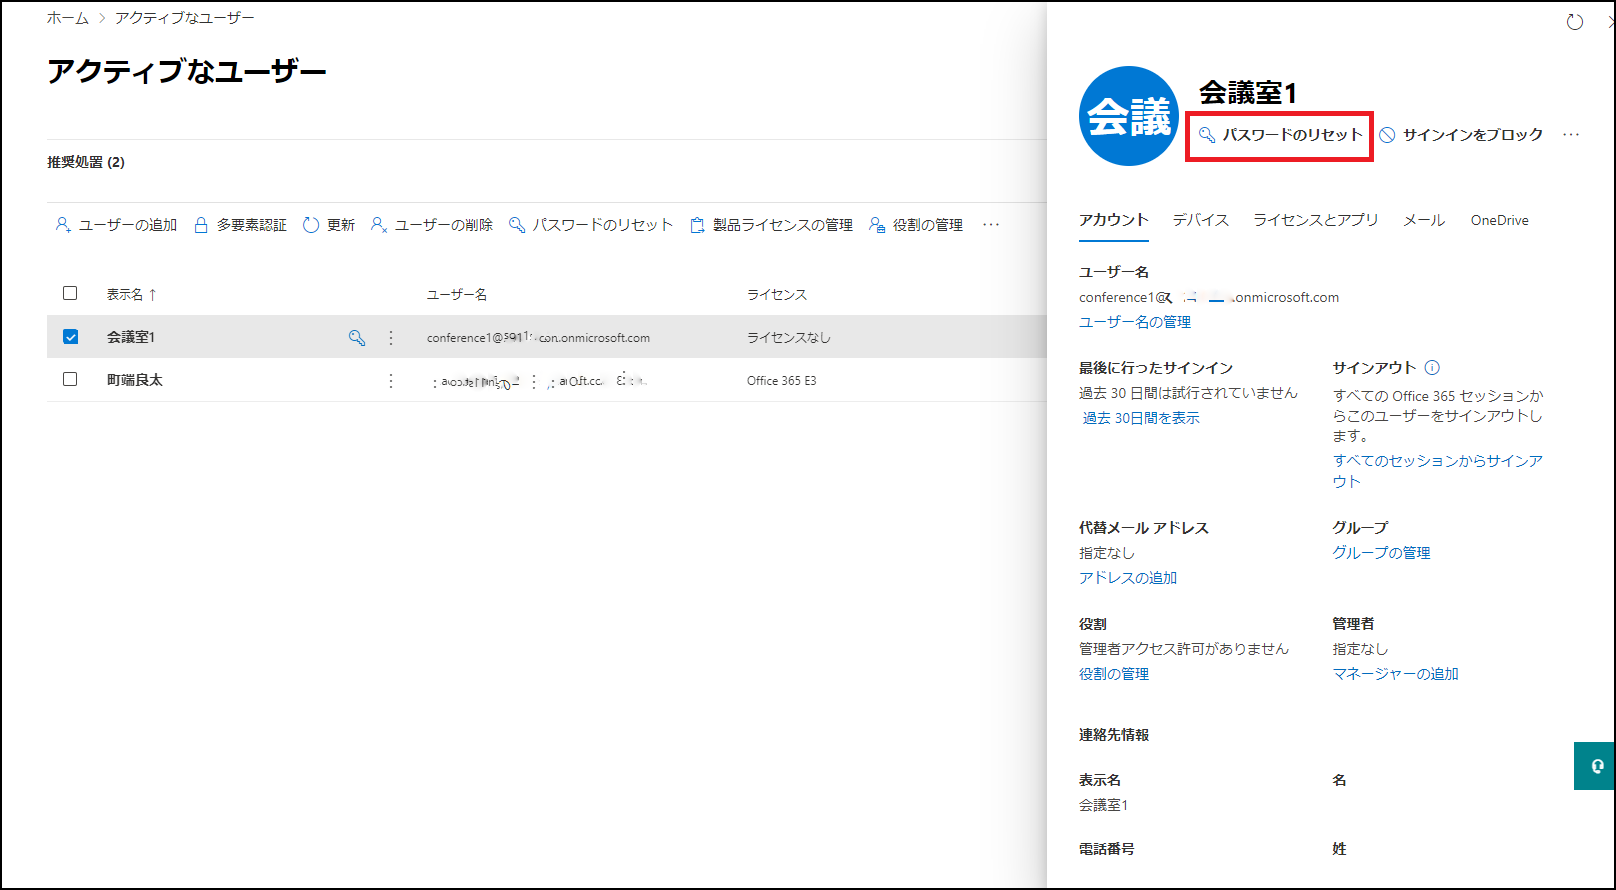
Task: Click the teal help icon at right edge
Action: click(1596, 766)
